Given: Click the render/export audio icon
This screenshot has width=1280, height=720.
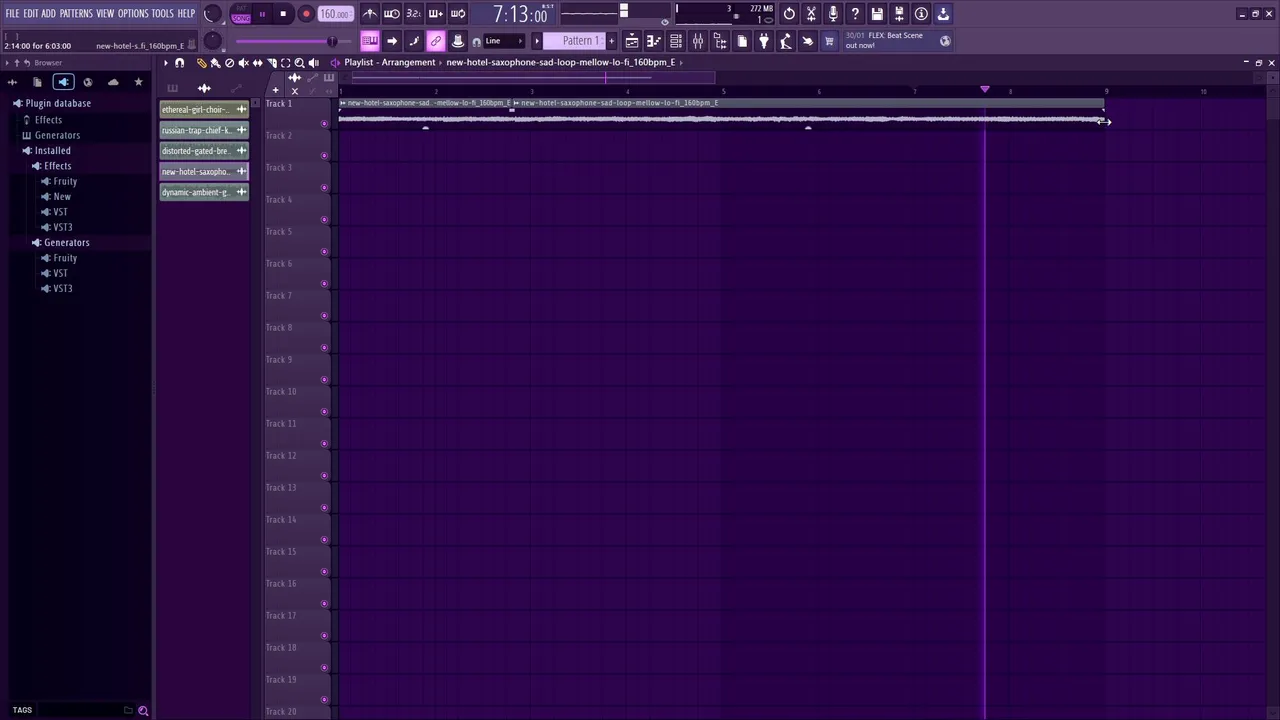Looking at the screenshot, I should click(x=899, y=14).
